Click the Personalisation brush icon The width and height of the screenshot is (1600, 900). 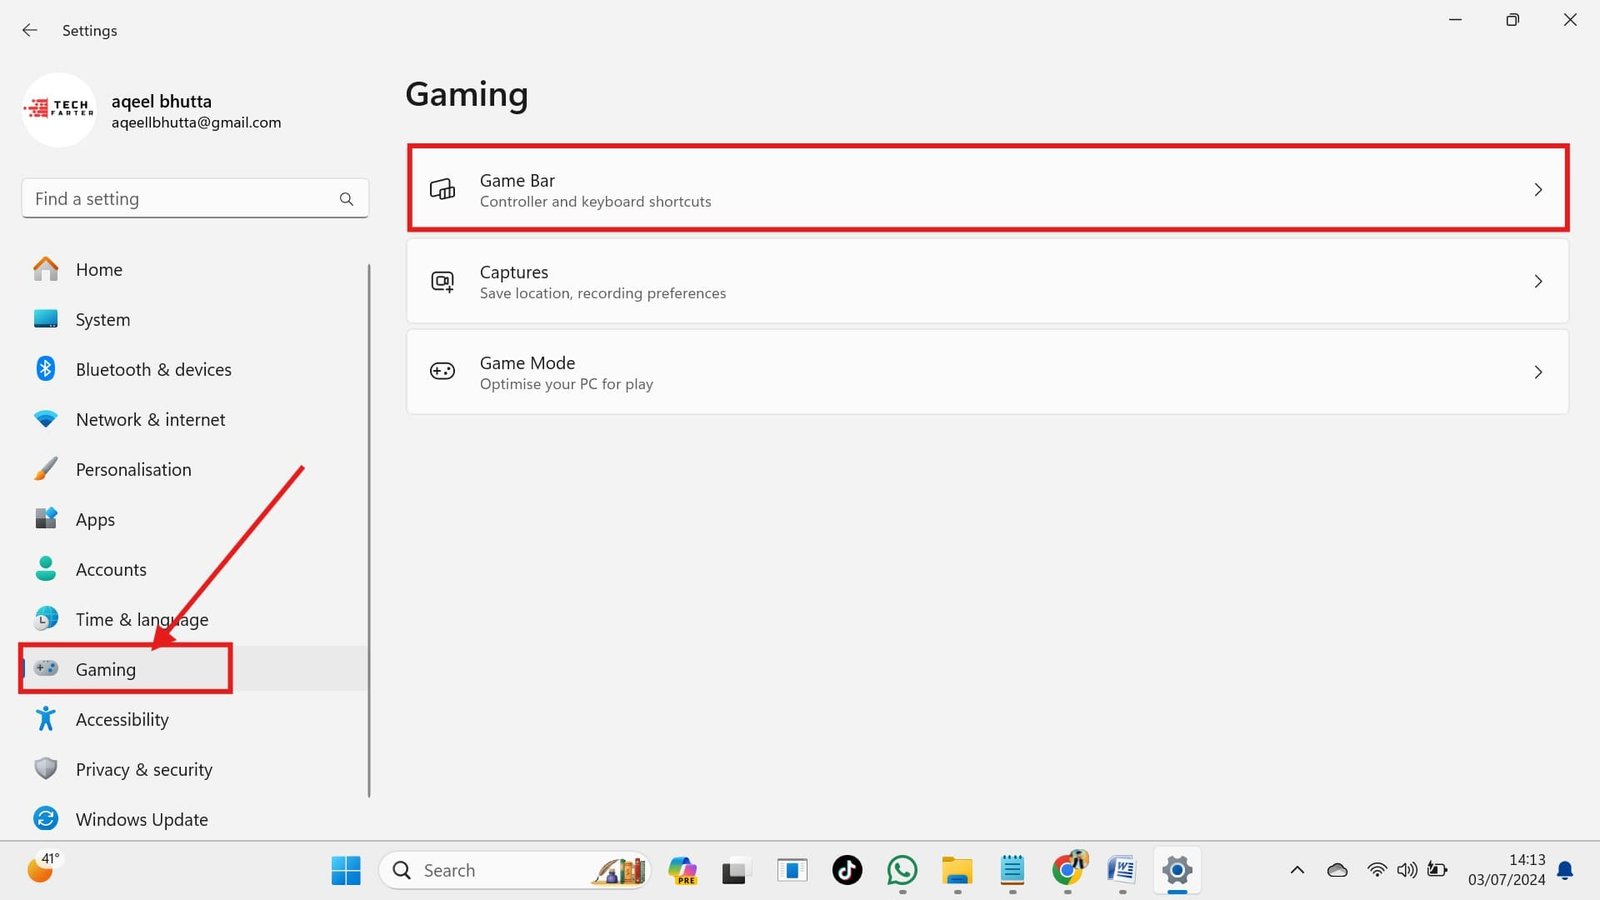point(46,469)
